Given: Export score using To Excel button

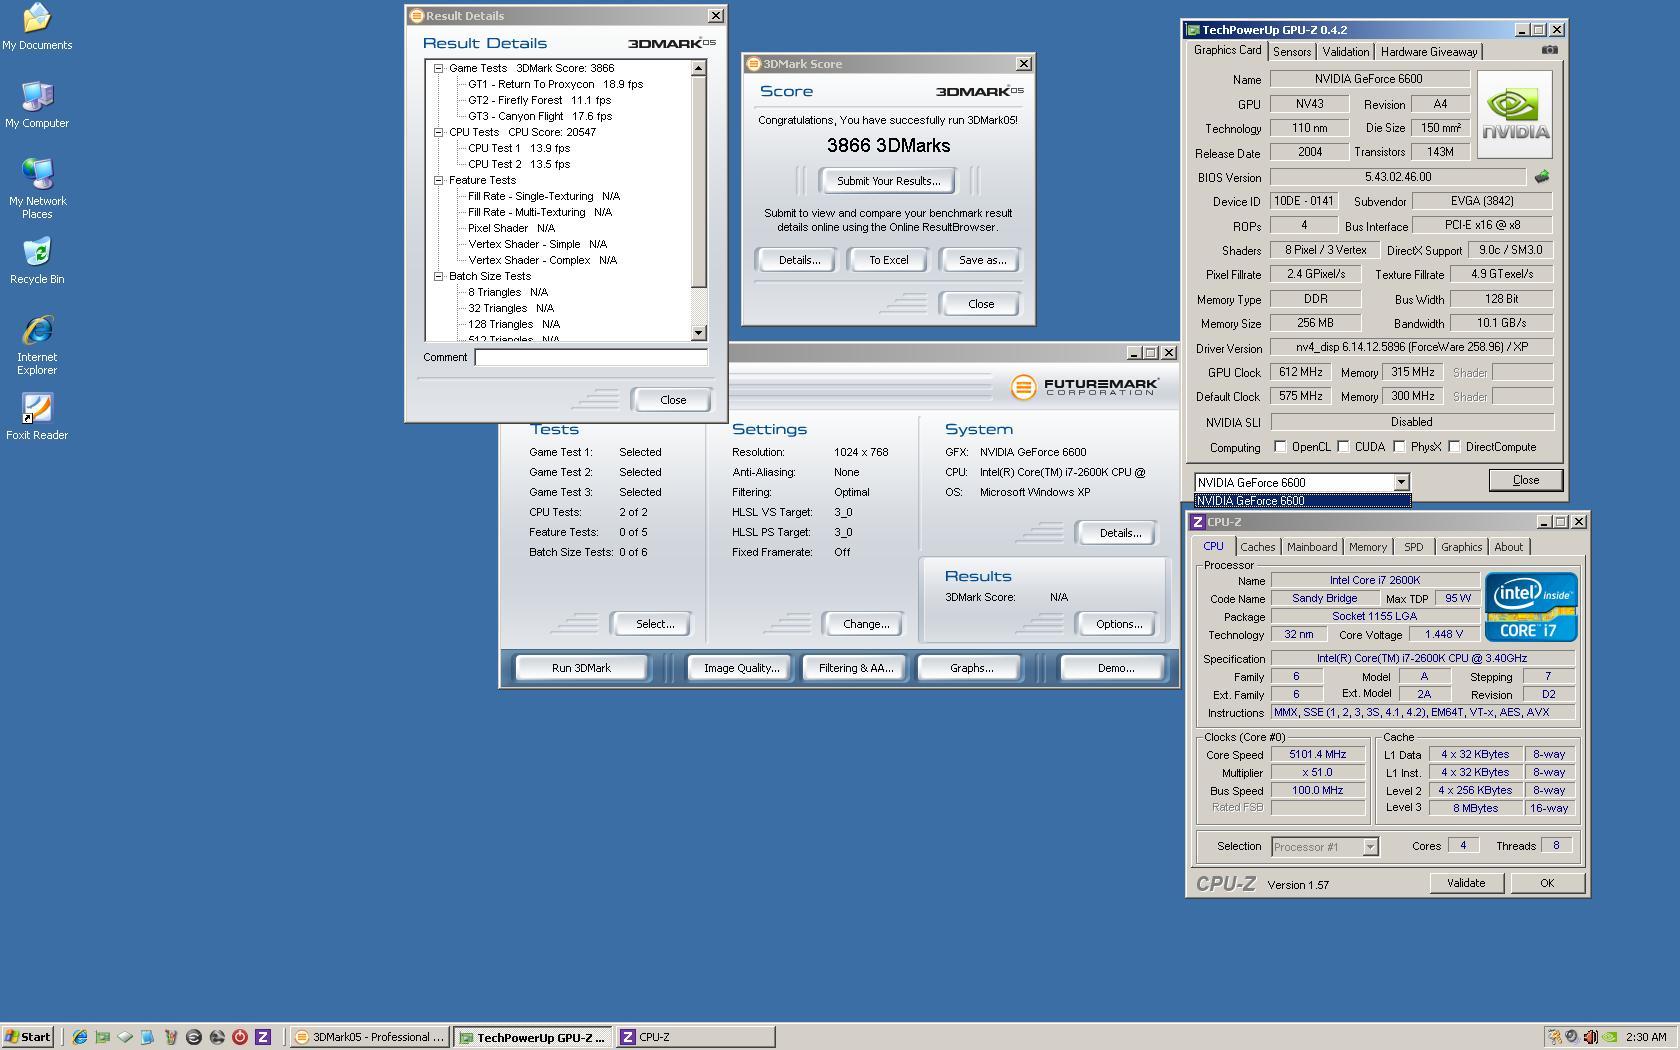Looking at the screenshot, I should pos(888,260).
